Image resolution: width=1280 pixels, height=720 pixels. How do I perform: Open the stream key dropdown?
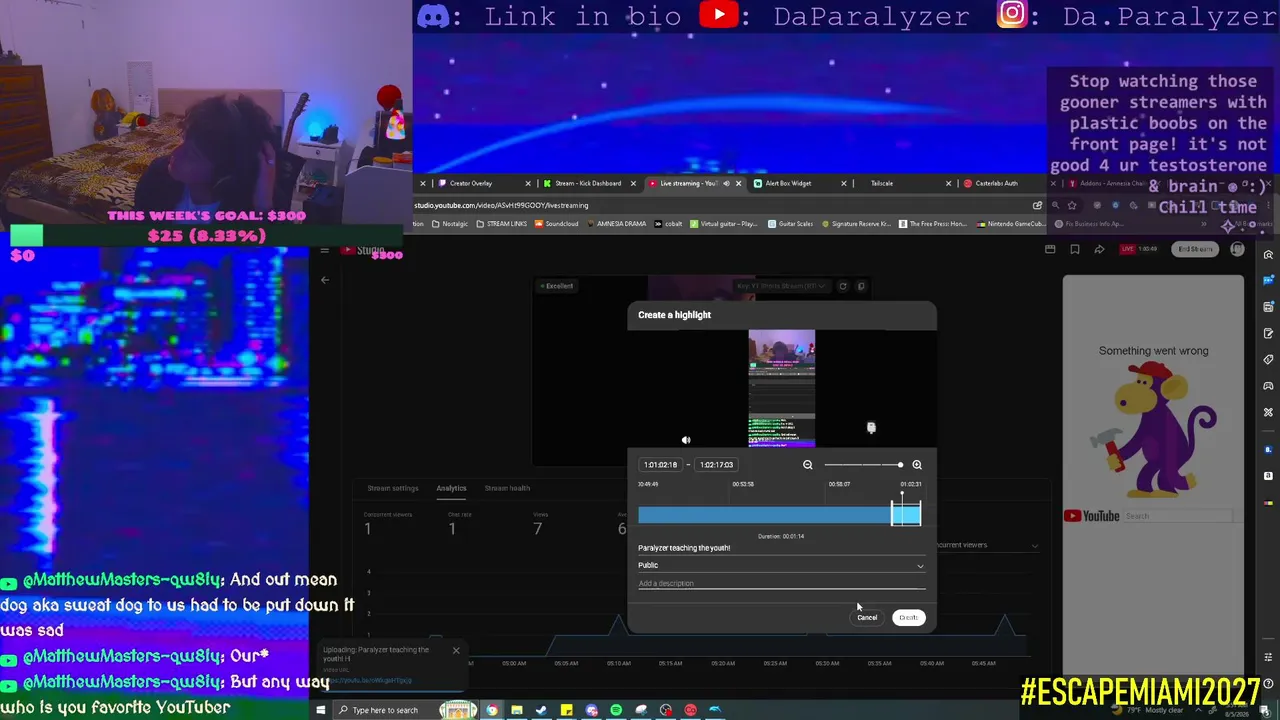coord(780,286)
